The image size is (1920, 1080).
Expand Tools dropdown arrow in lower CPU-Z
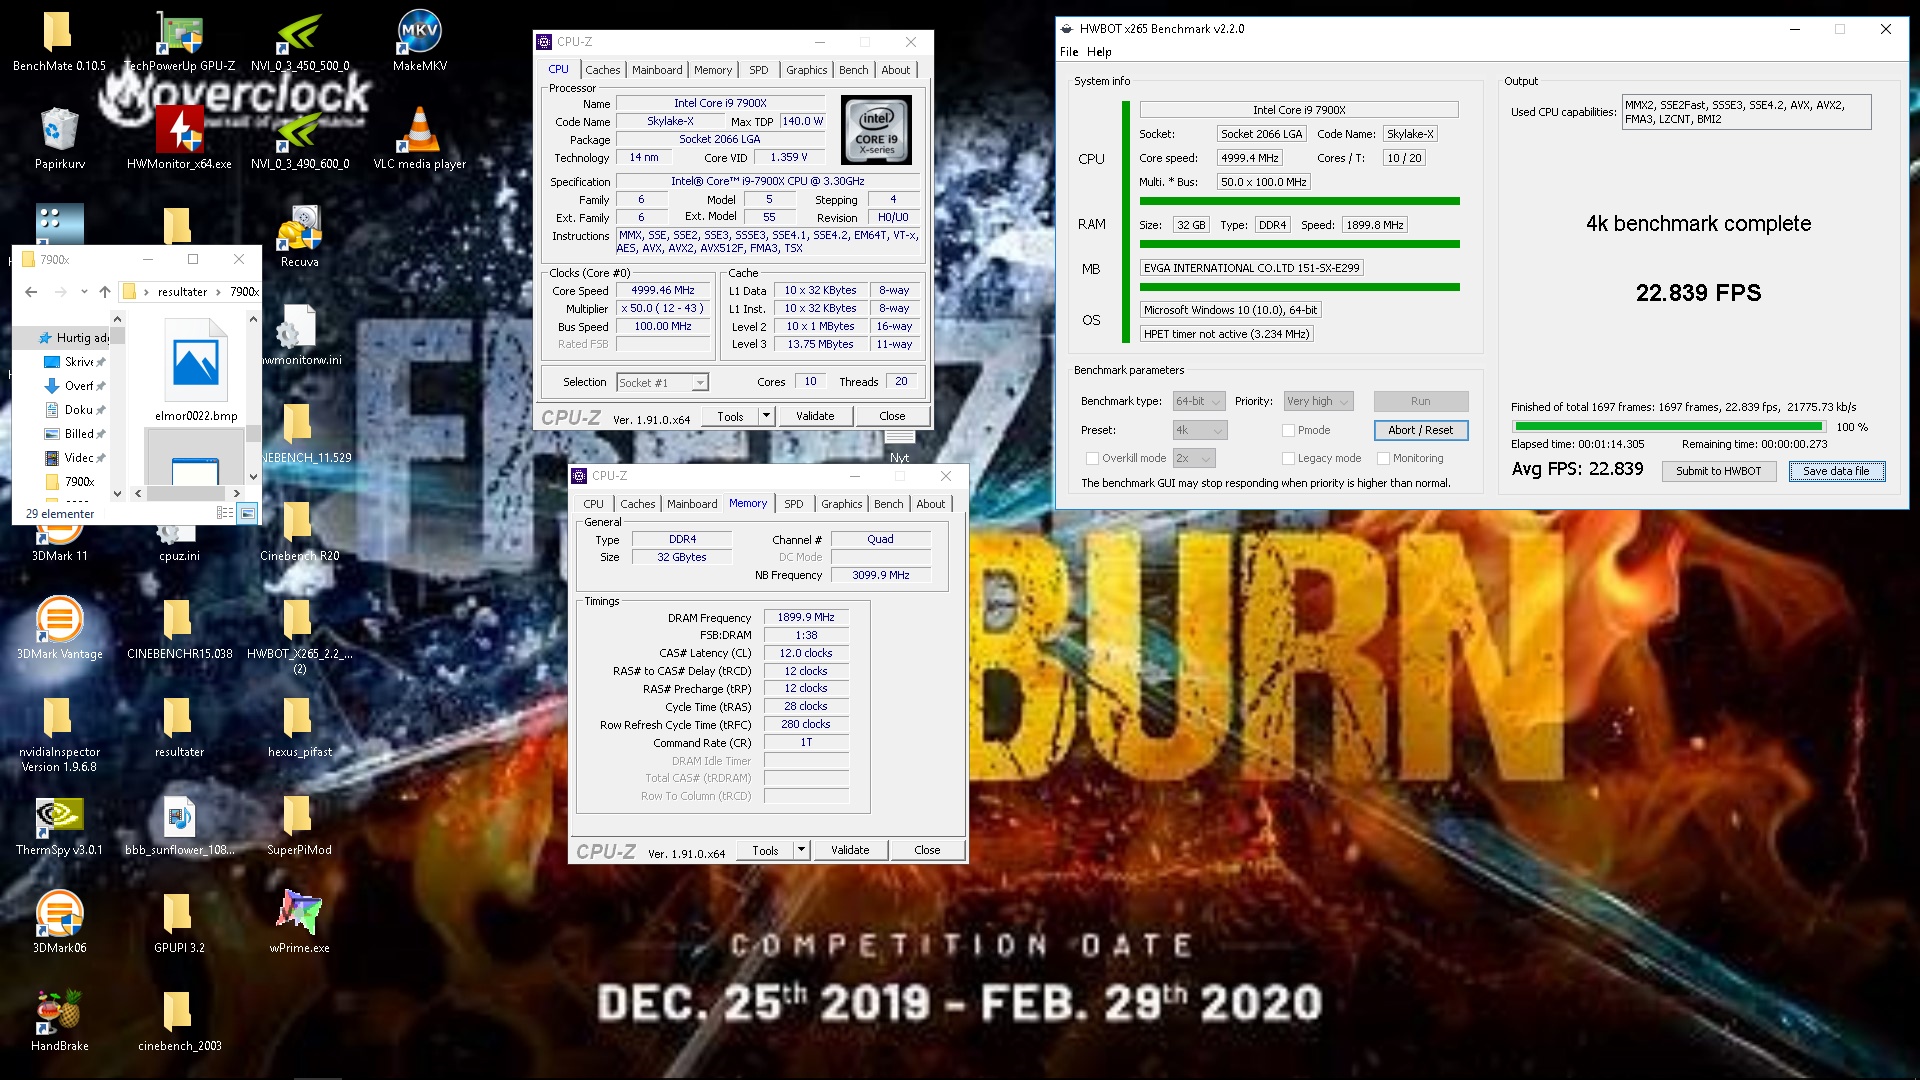(801, 850)
